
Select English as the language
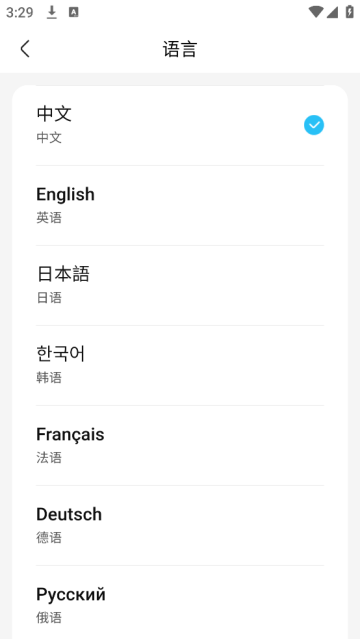coord(180,205)
